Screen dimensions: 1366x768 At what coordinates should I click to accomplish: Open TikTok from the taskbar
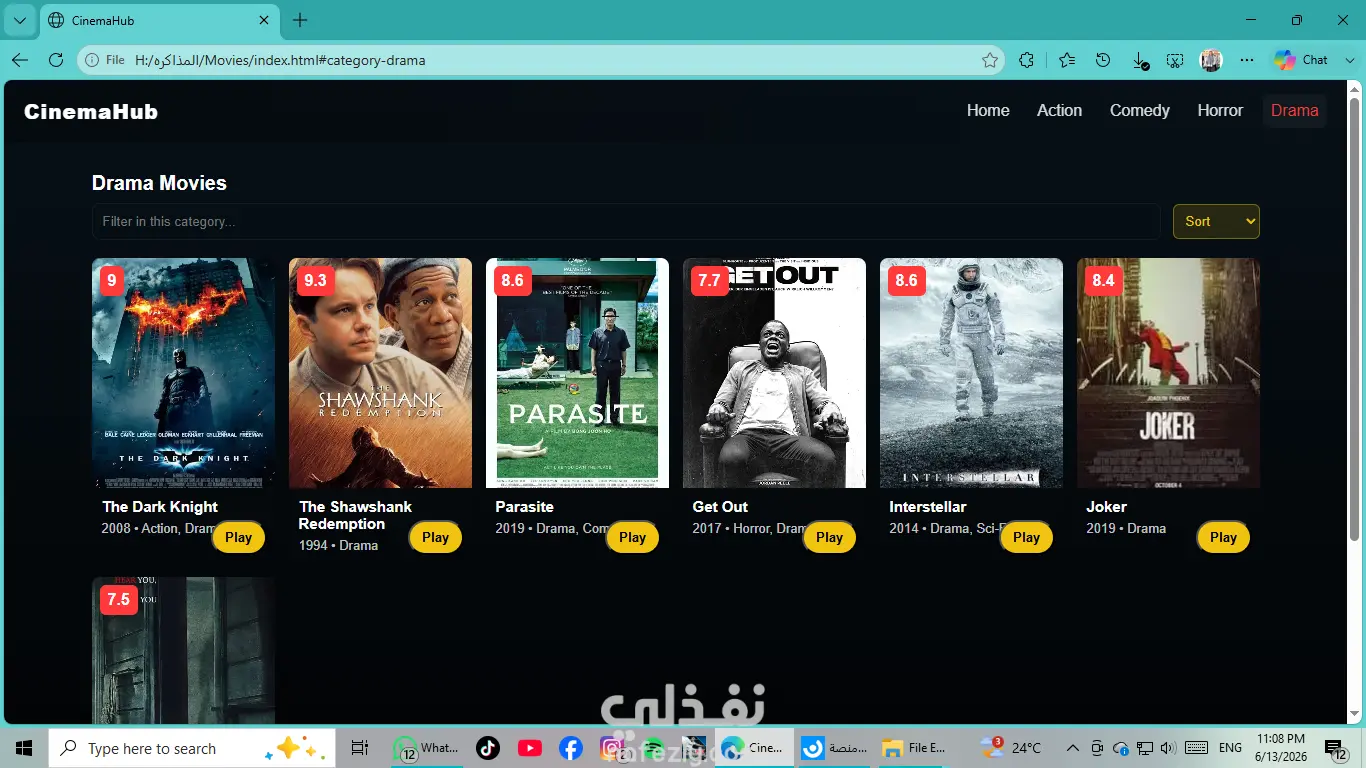coord(487,748)
